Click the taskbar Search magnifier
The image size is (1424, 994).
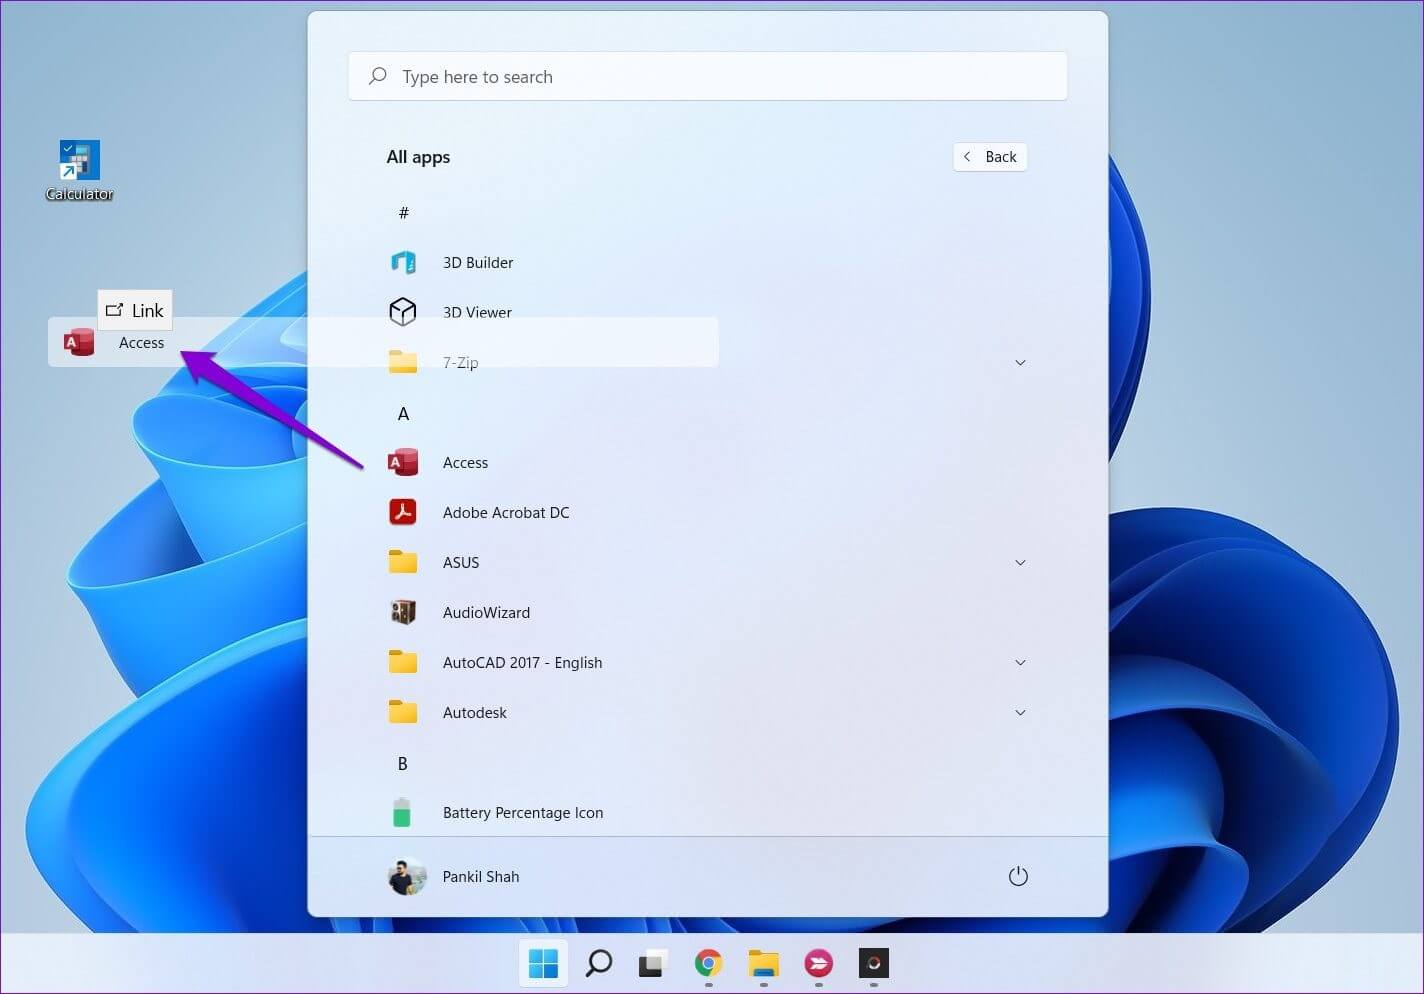click(599, 964)
